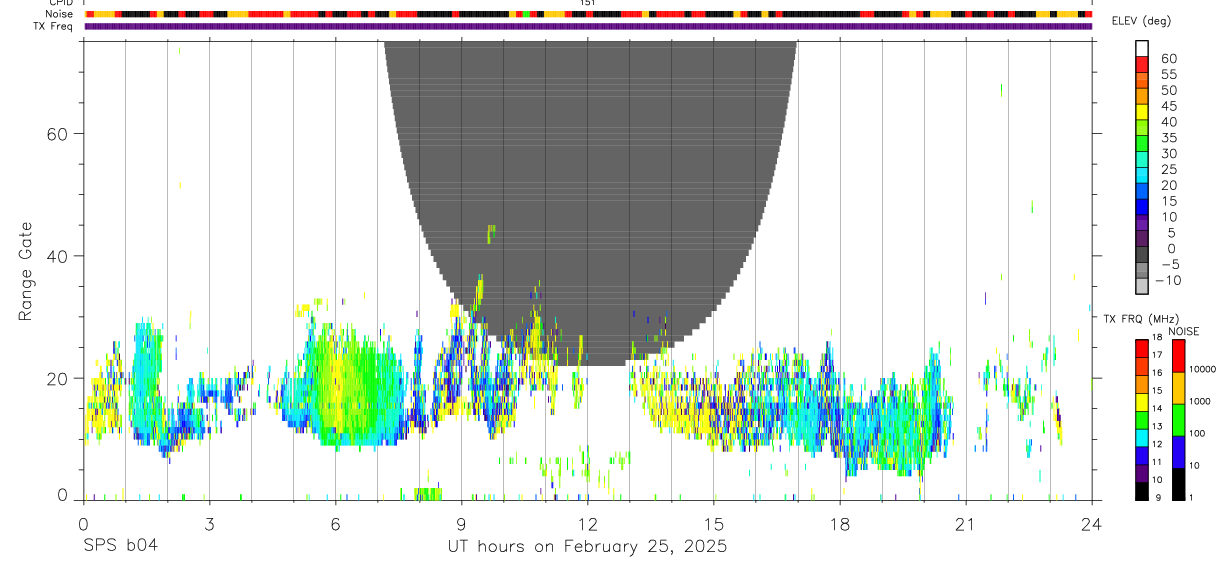Click the '-5' value in ELEV legend
1228x567 pixels.
[x=1171, y=264]
